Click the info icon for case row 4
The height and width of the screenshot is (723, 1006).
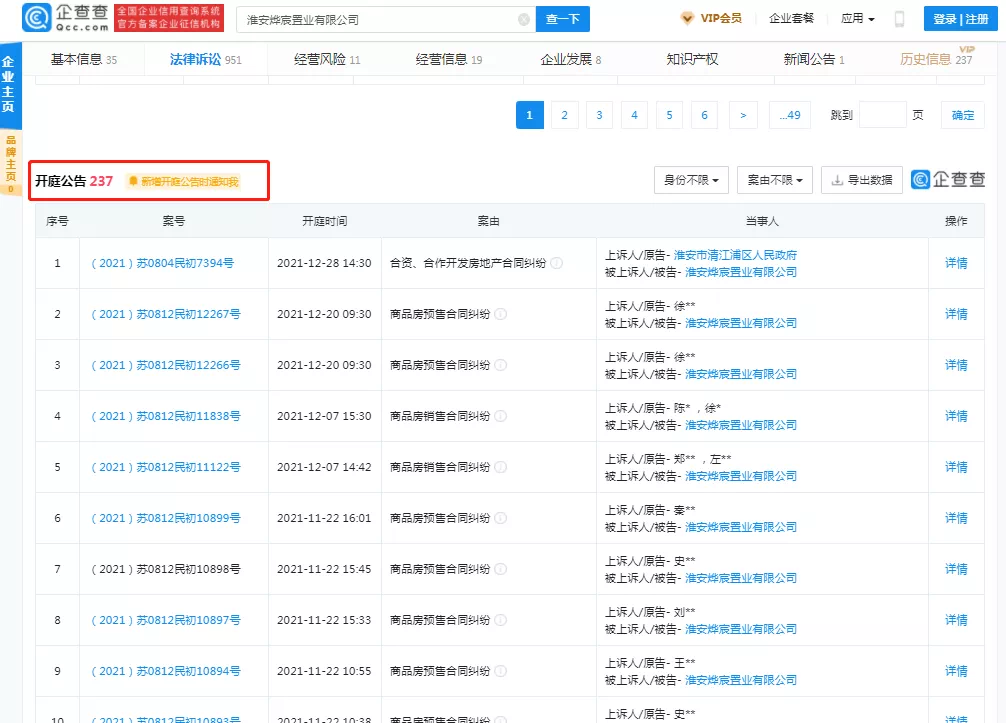pyautogui.click(x=501, y=416)
